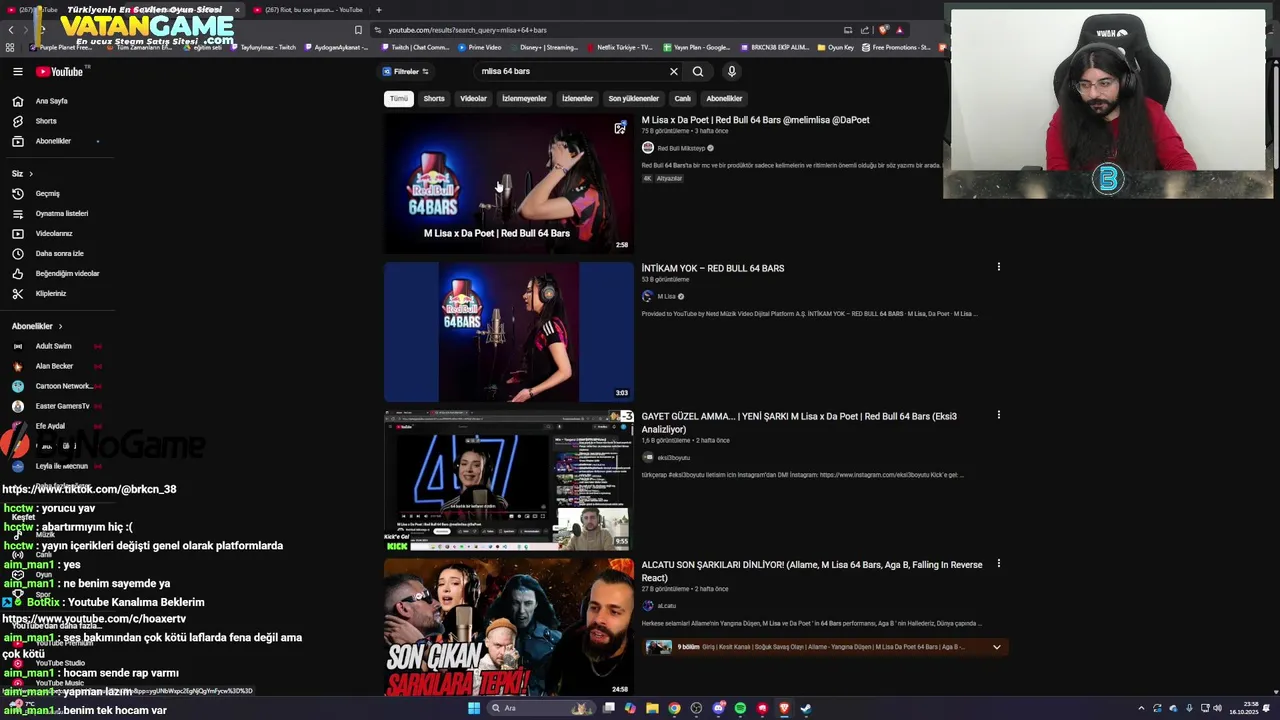Viewport: 1280px width, 720px height.
Task: Open the YouTube hamburger guide menu
Action: tap(18, 71)
